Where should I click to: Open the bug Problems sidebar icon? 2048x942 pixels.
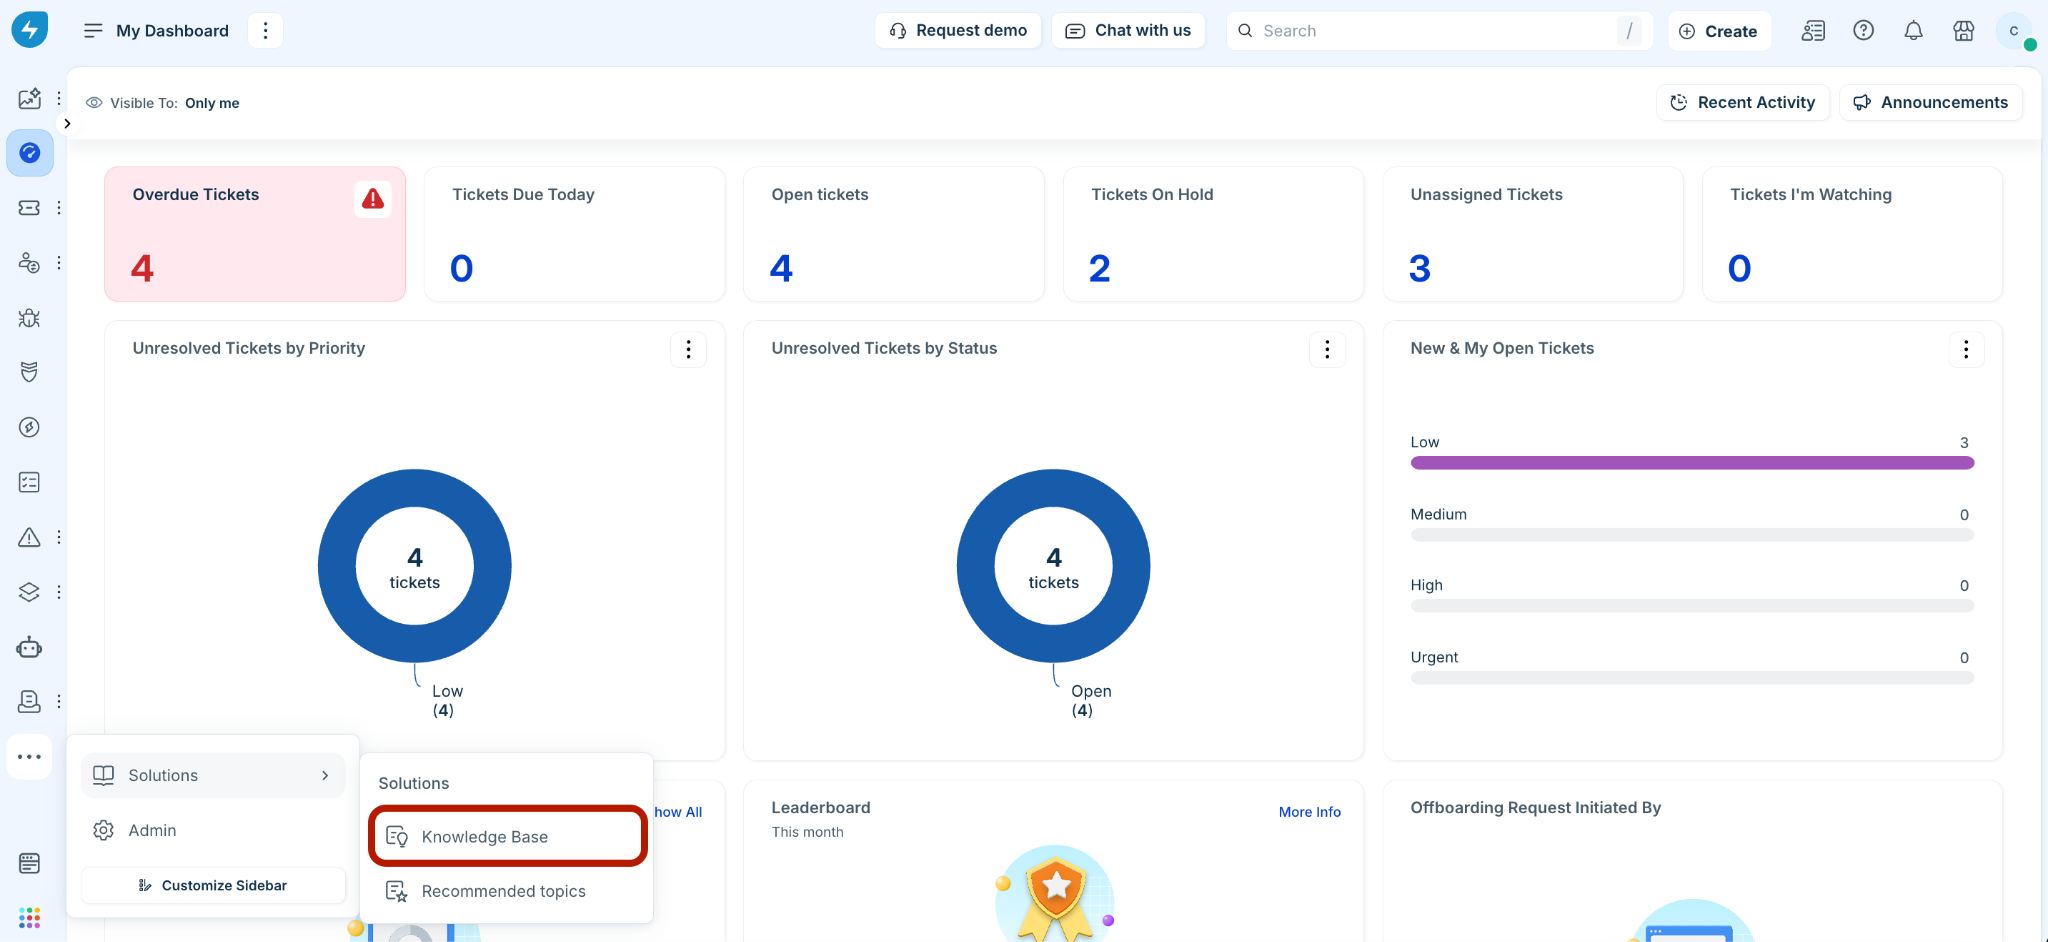point(30,318)
